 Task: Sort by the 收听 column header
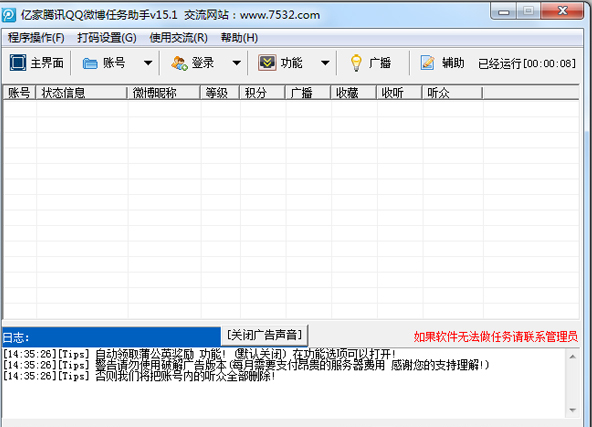(399, 92)
